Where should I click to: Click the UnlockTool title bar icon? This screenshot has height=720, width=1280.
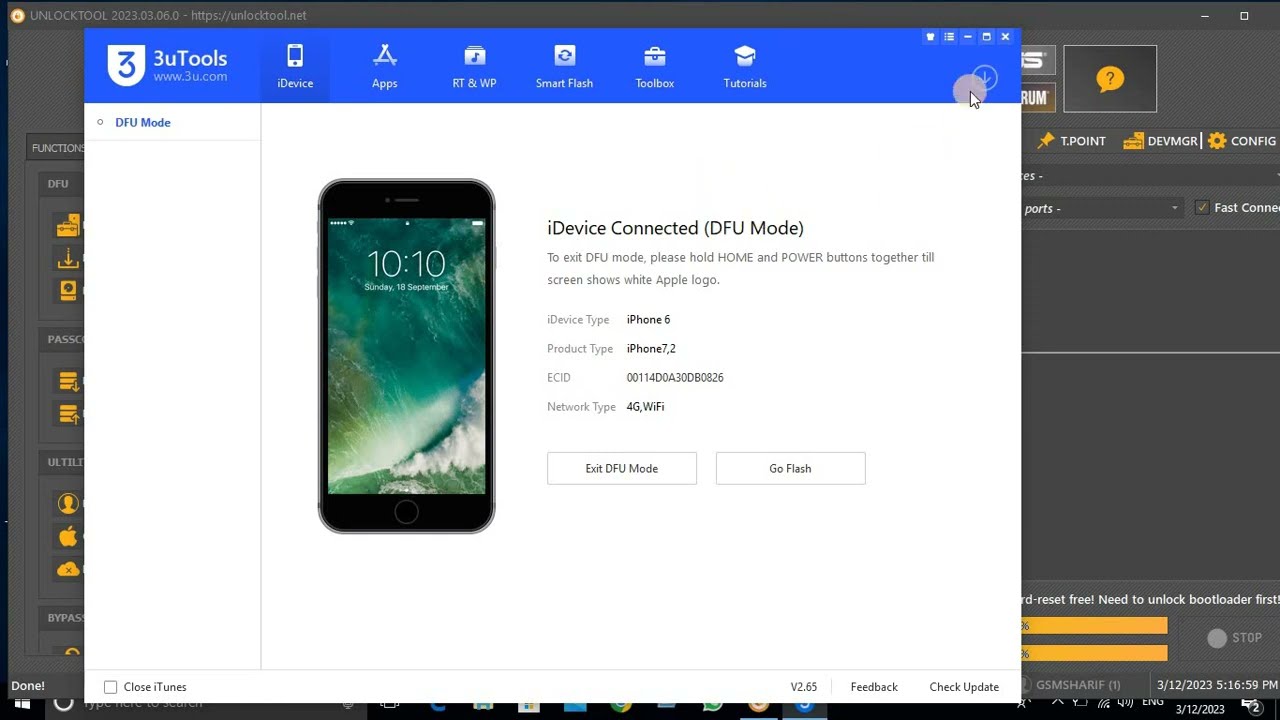tap(17, 15)
